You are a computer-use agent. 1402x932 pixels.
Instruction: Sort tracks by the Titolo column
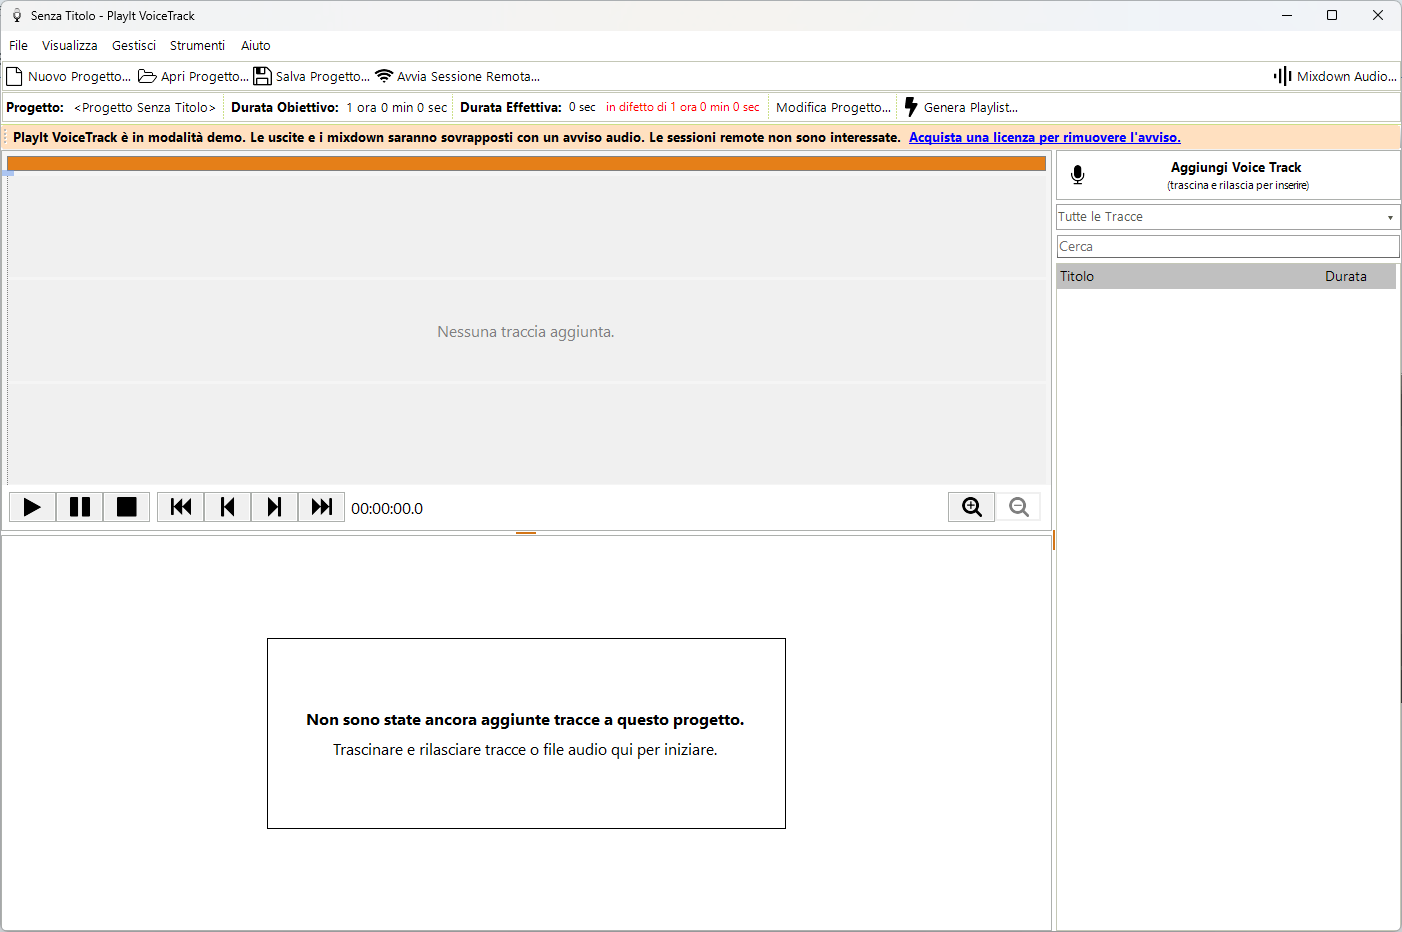pos(1077,277)
